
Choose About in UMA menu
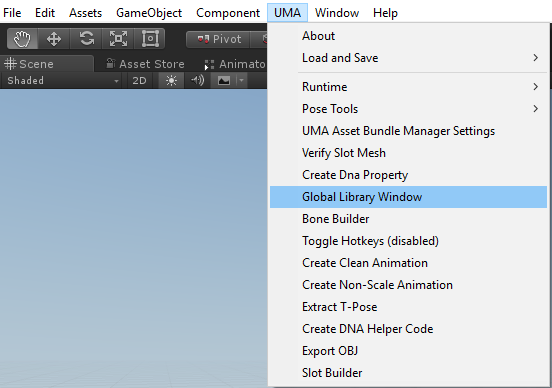point(408,36)
